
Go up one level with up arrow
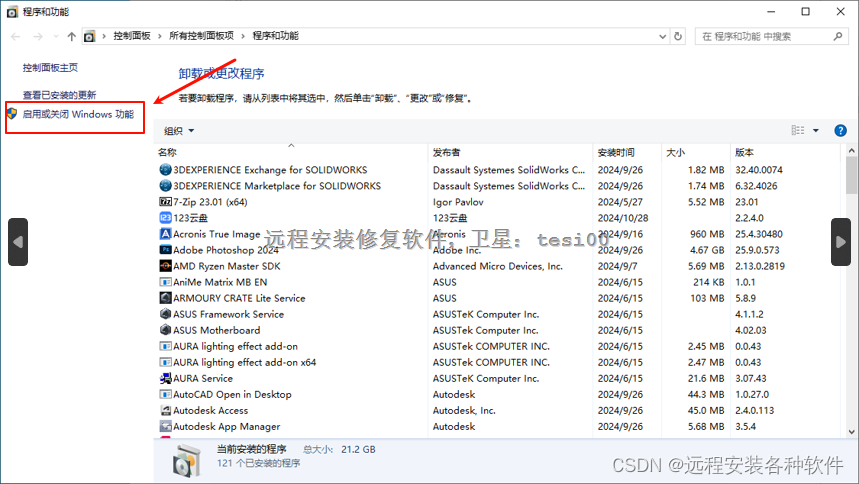coord(71,36)
